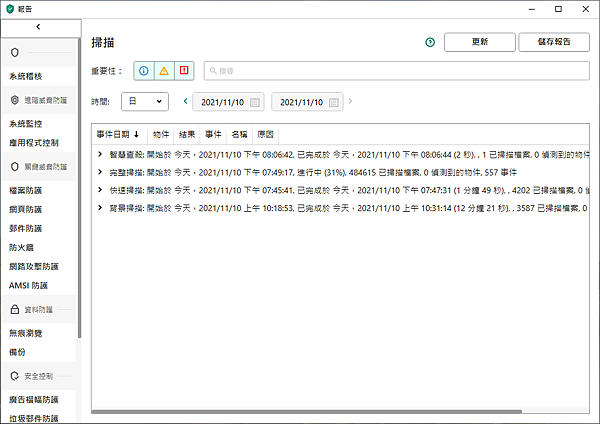The height and width of the screenshot is (424, 600).
Task: Toggle the informational events filter icon
Action: click(144, 71)
